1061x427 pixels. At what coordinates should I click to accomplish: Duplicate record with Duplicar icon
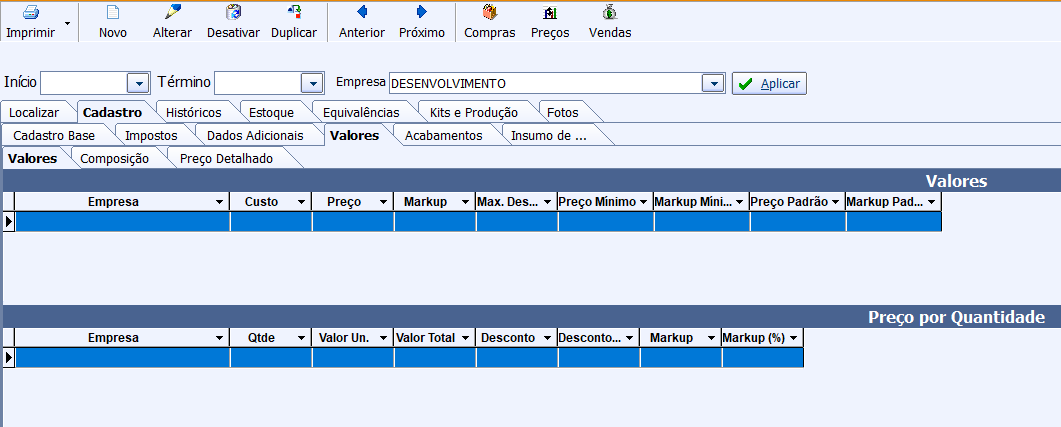point(294,13)
